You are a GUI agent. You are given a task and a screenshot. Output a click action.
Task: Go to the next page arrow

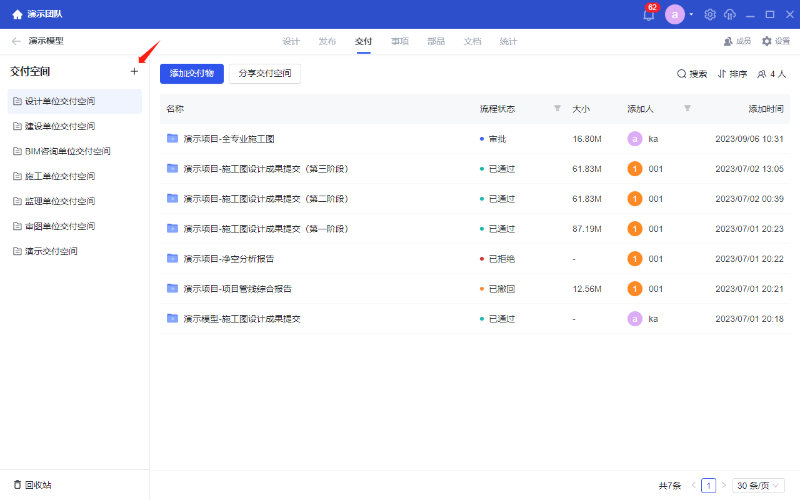723,485
